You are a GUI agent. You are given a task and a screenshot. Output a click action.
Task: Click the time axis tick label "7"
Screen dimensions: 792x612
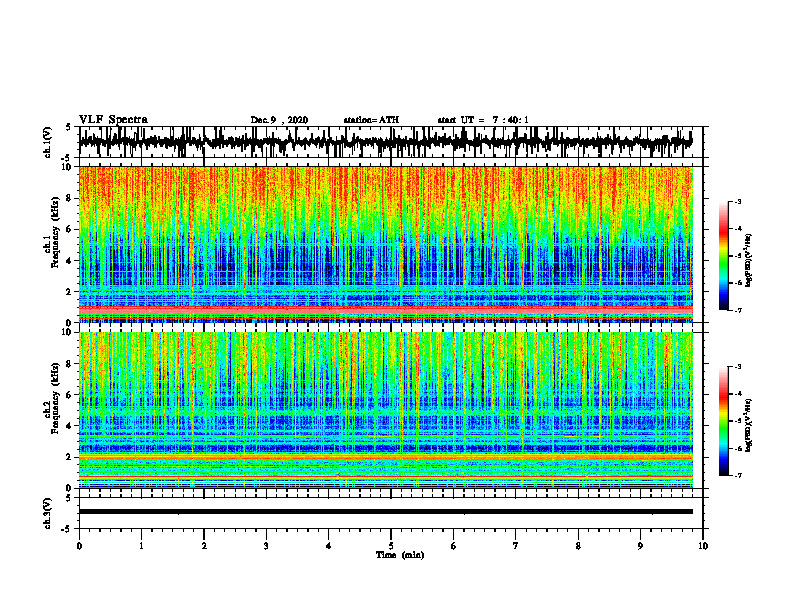516,546
